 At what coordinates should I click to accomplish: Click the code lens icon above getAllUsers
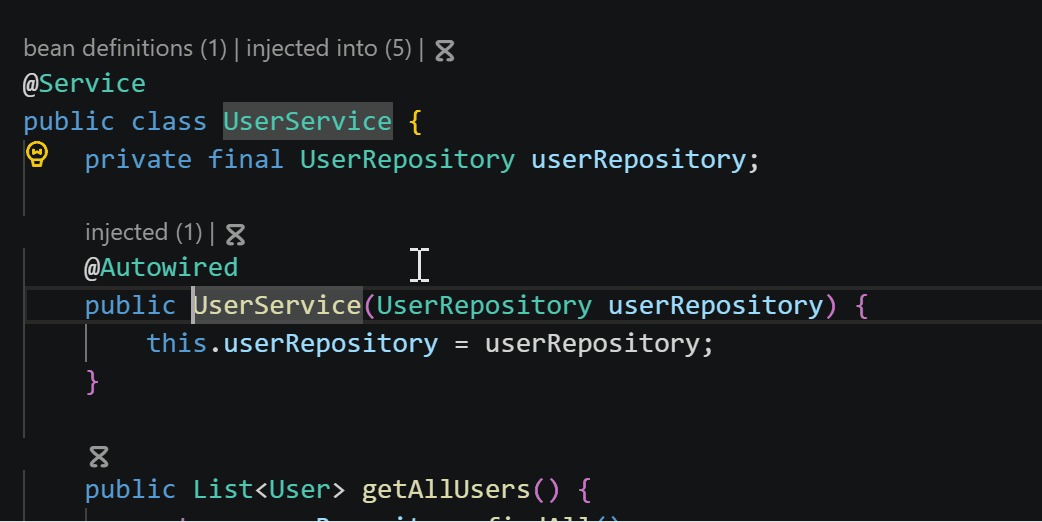[99, 457]
